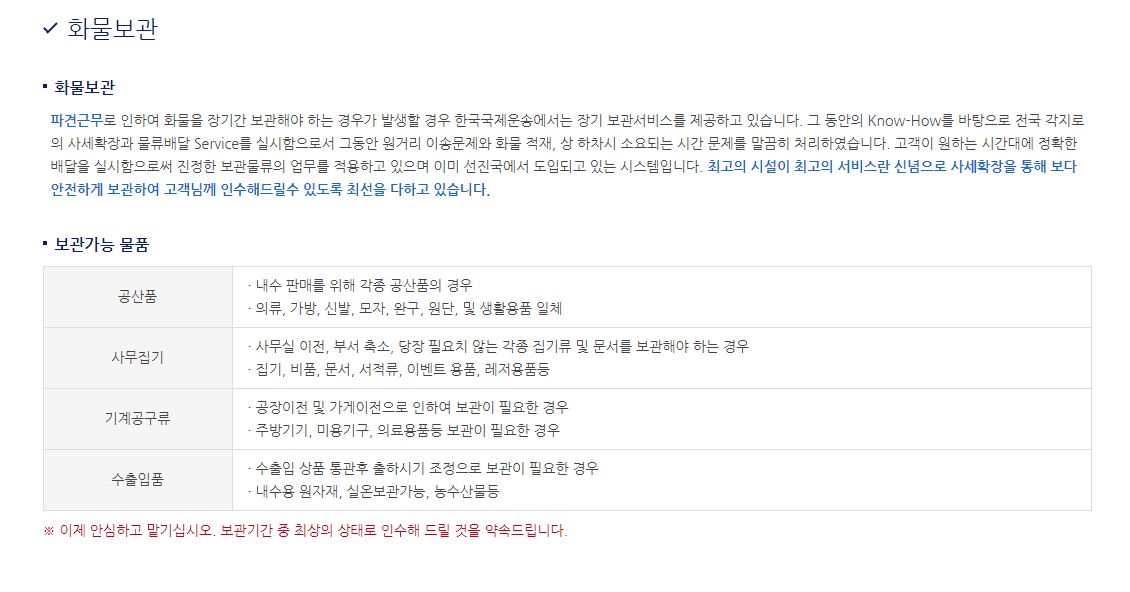This screenshot has width=1130, height=592.
Task: Click the red notice starting 이제 안심하고 맡기십시오
Action: point(306,531)
